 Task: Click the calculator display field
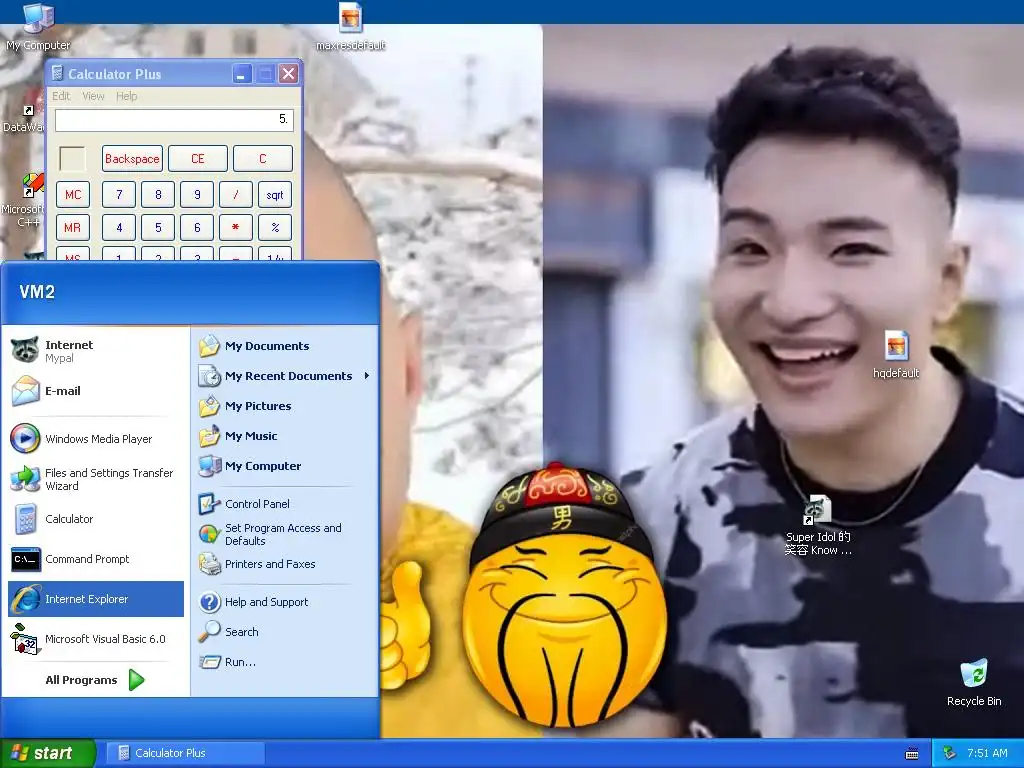click(x=174, y=120)
